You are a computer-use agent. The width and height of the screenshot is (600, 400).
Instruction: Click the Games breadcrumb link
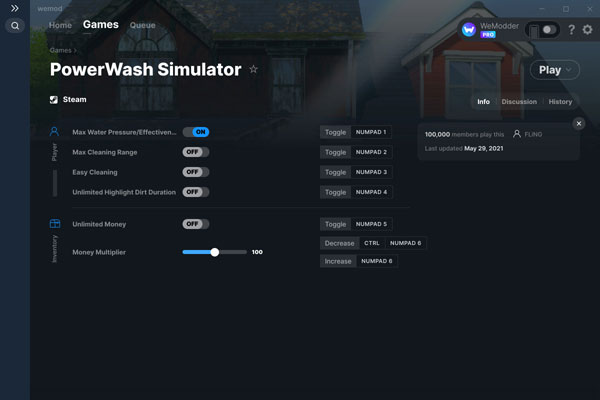pos(60,51)
